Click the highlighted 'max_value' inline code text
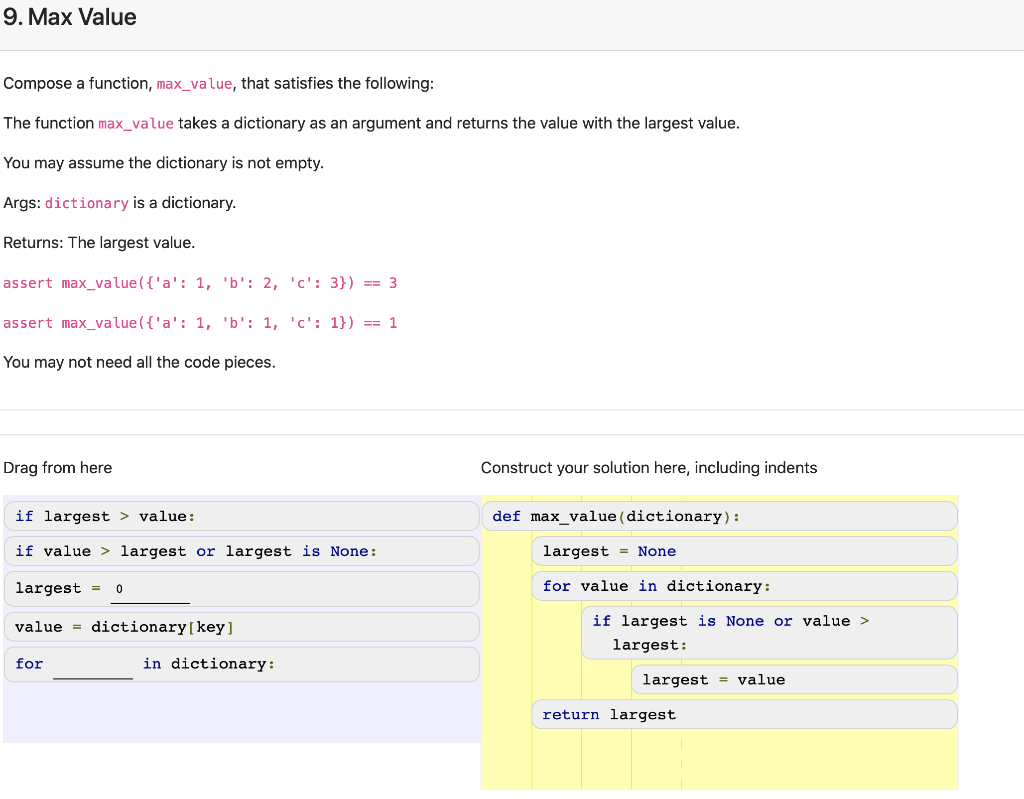1024x799 pixels. 194,84
